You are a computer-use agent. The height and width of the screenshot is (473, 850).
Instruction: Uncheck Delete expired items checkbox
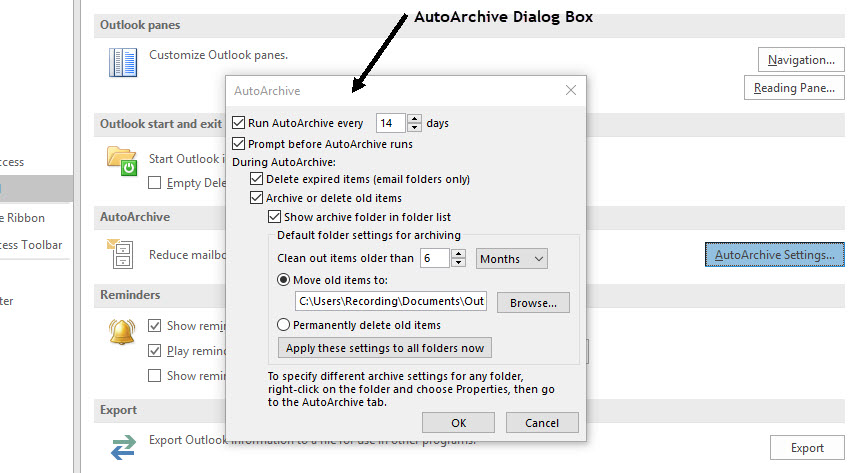tap(256, 179)
